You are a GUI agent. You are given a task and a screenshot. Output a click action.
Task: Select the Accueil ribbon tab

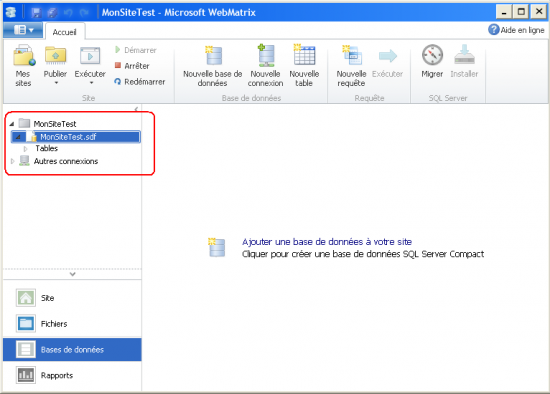pos(65,32)
